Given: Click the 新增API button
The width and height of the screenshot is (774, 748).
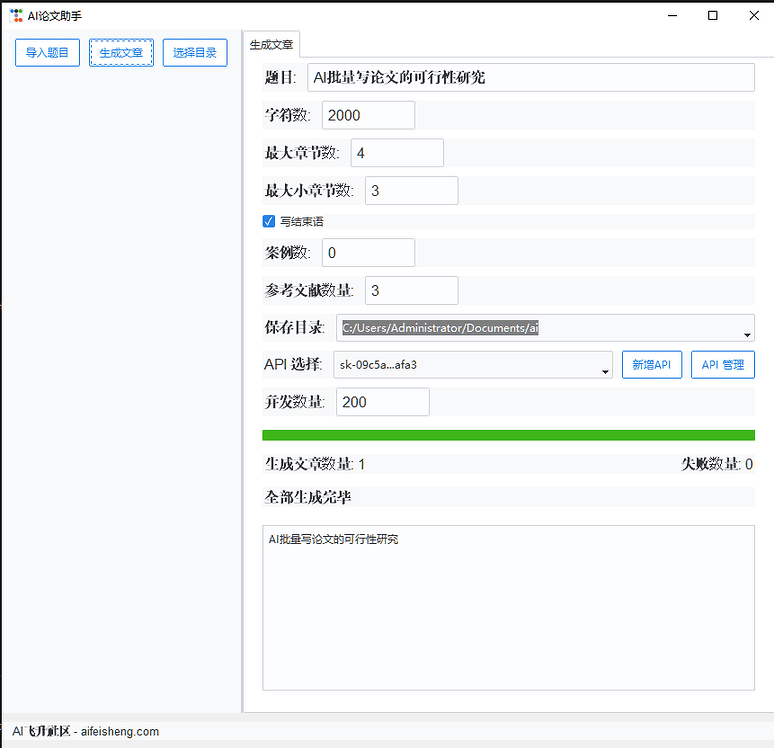Looking at the screenshot, I should coord(652,365).
